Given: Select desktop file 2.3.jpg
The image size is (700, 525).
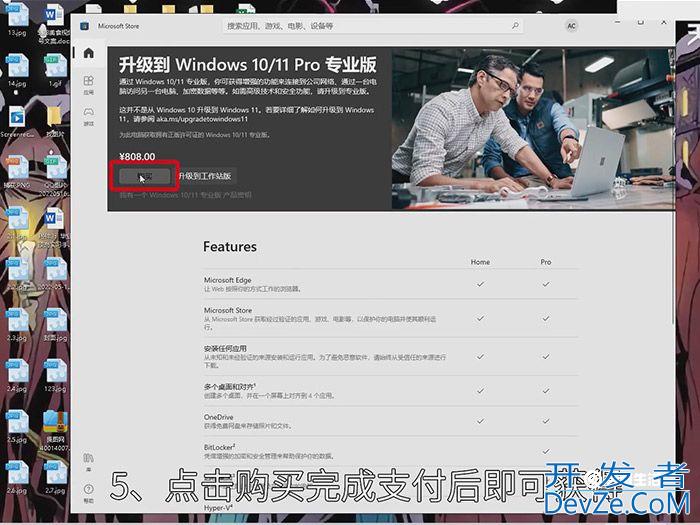Looking at the screenshot, I should [x=17, y=325].
